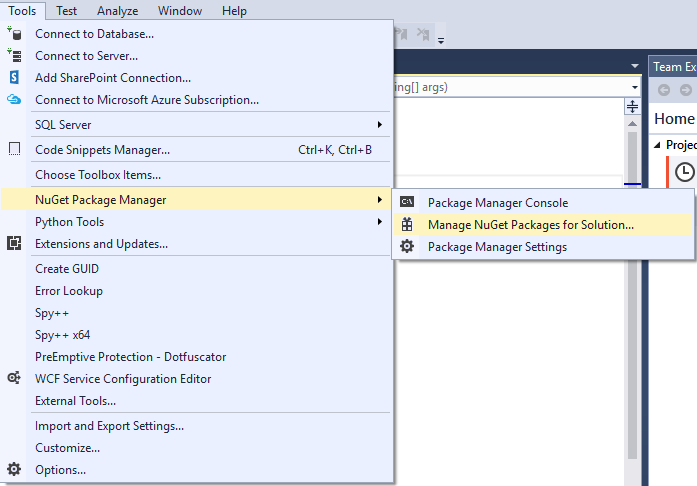Click the SharePoint connection icon
The width and height of the screenshot is (697, 486).
(x=14, y=77)
